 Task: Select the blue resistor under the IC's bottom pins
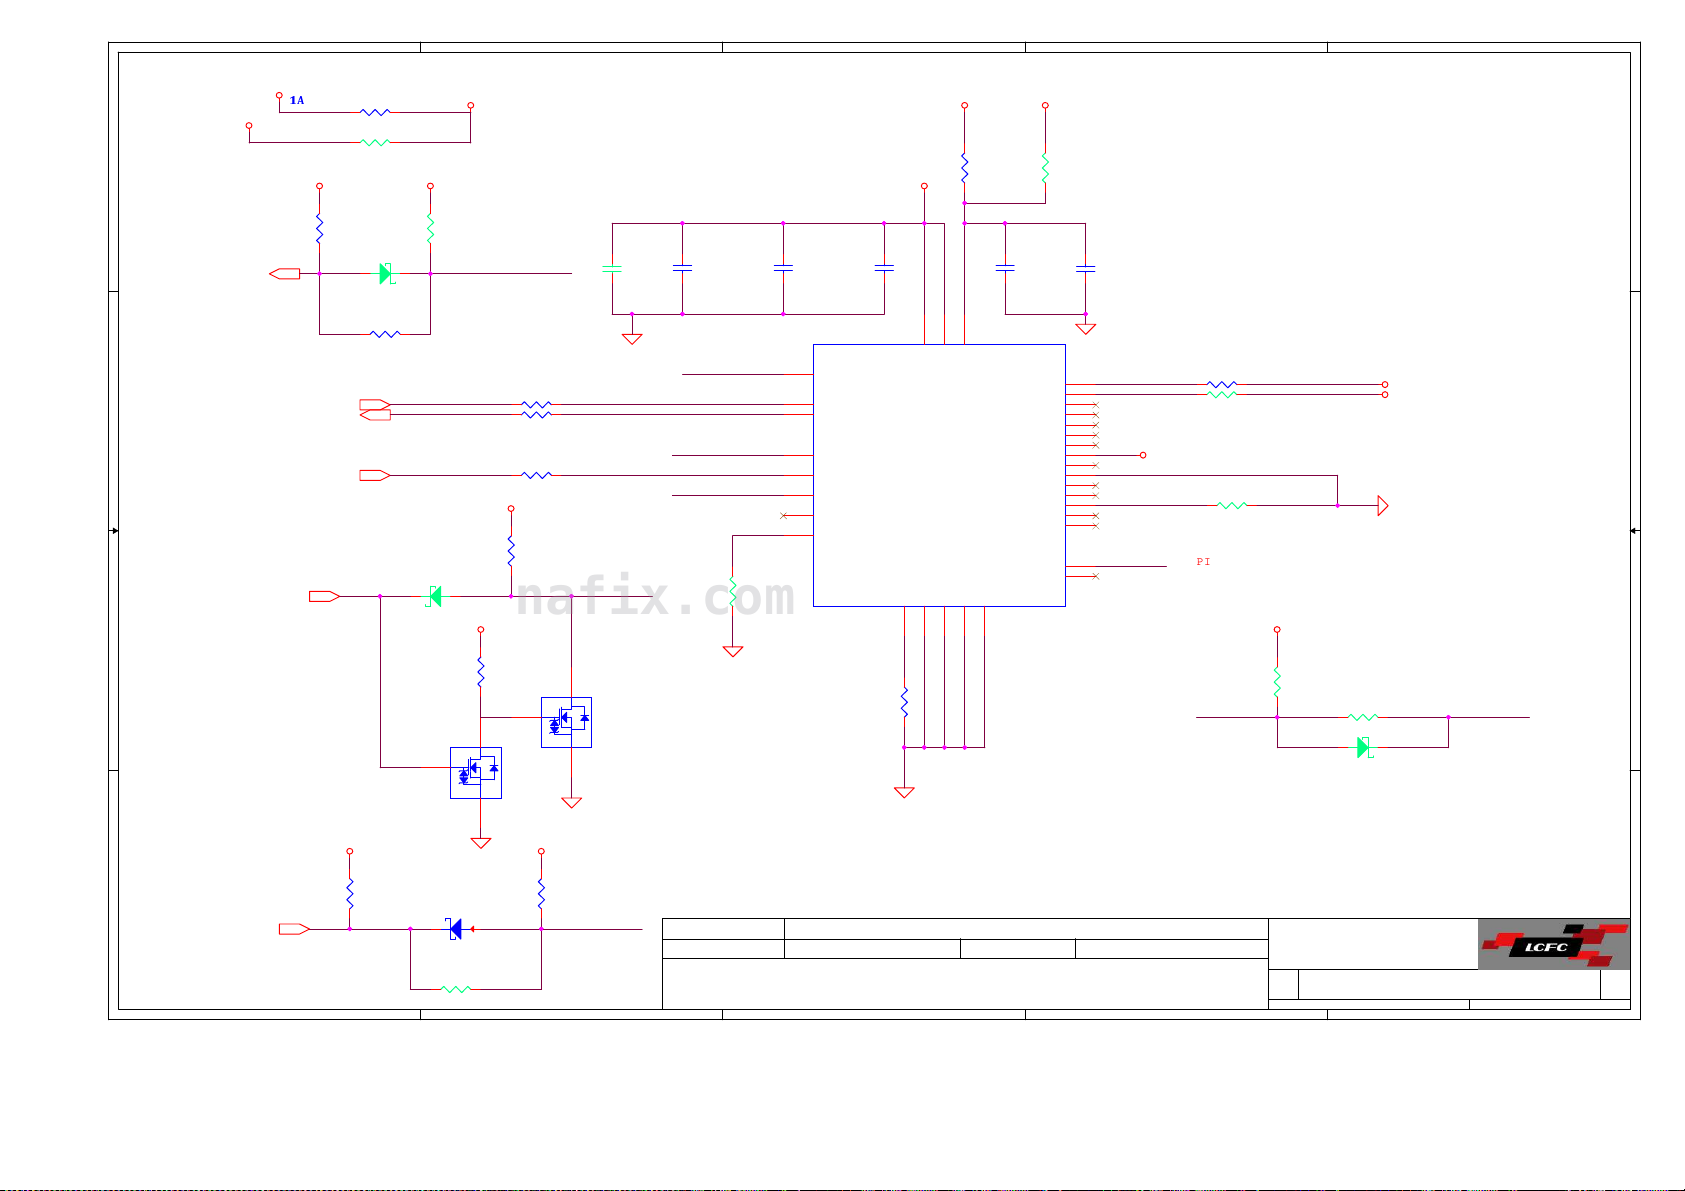coord(904,702)
